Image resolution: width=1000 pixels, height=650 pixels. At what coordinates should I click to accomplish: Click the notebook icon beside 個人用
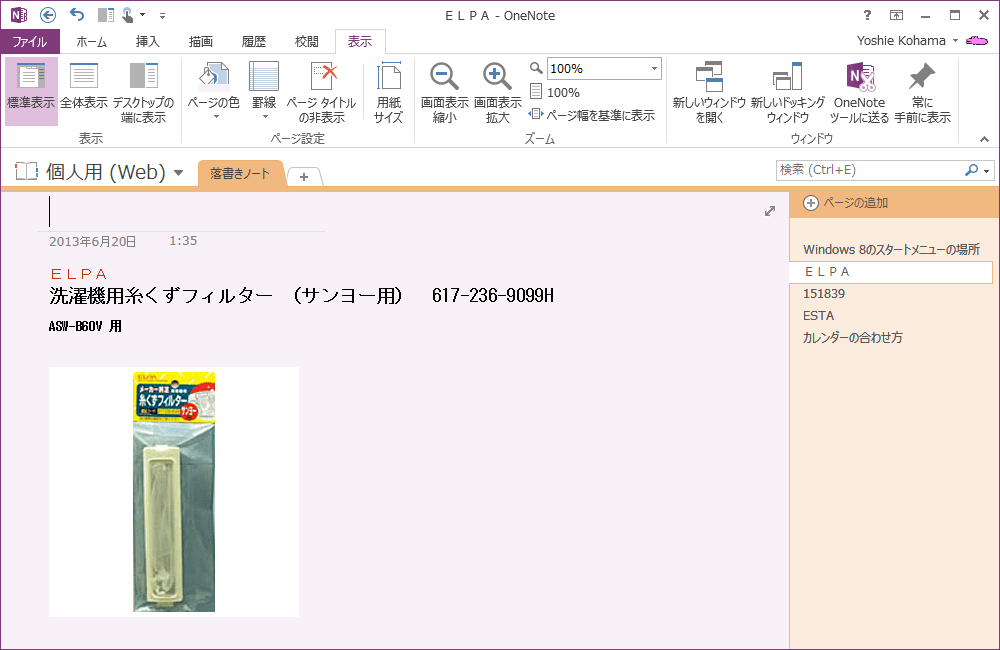(x=27, y=172)
